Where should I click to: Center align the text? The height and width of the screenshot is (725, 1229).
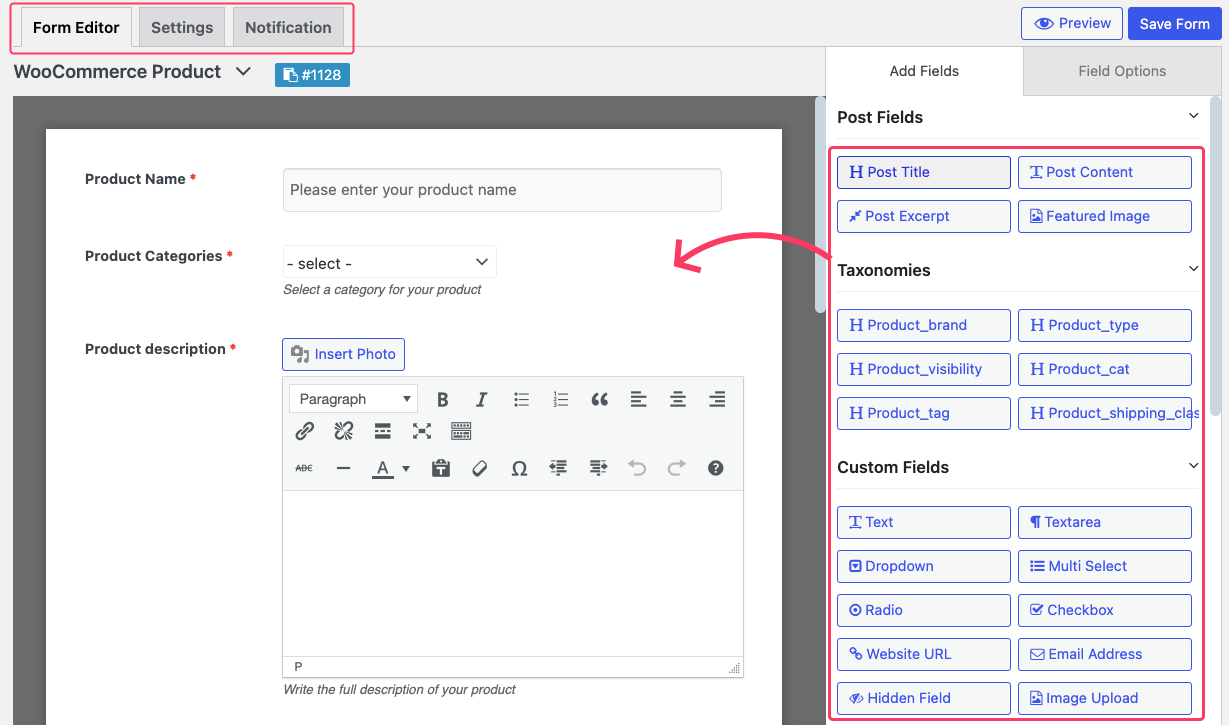pyautogui.click(x=677, y=399)
